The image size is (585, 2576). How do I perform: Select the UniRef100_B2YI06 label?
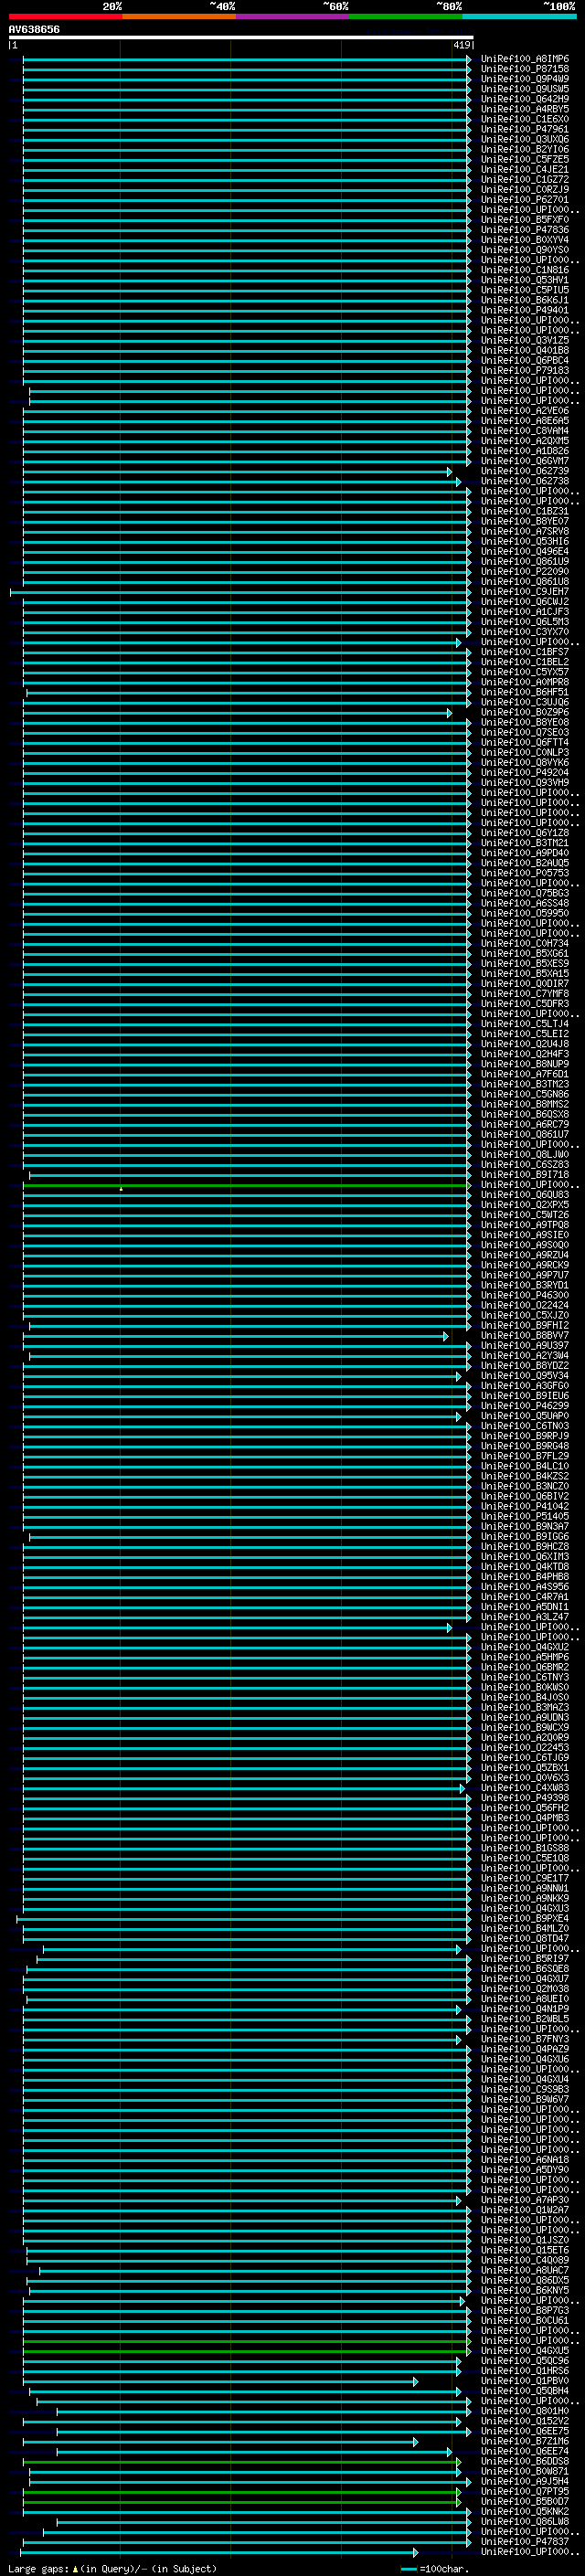click(x=525, y=149)
